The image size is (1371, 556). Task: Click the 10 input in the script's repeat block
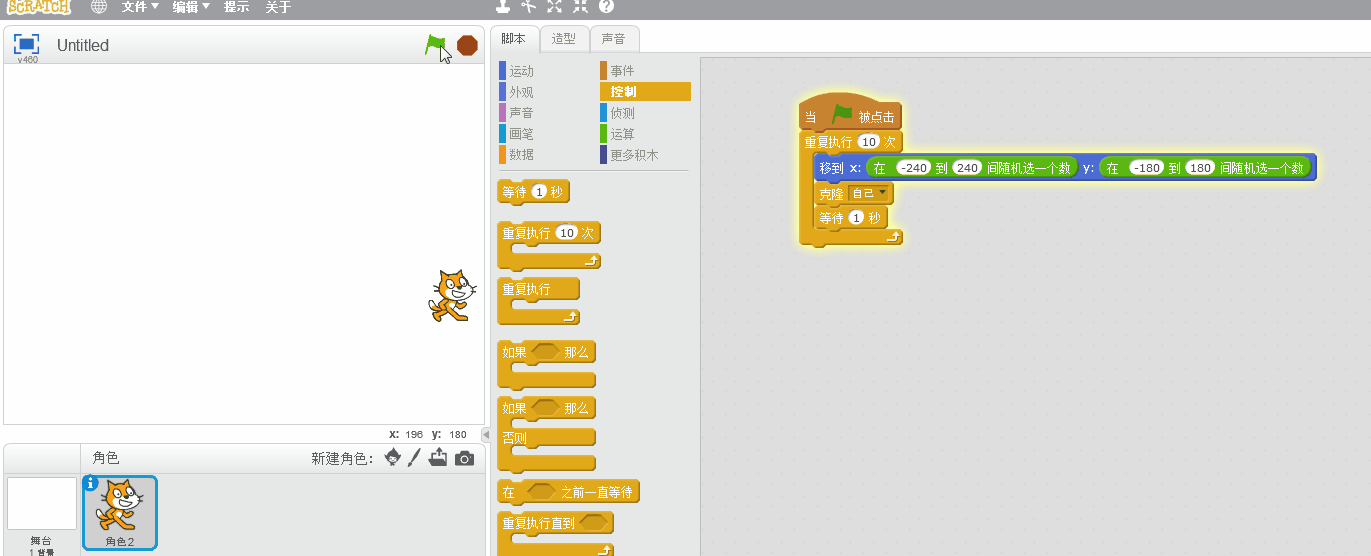coord(868,142)
